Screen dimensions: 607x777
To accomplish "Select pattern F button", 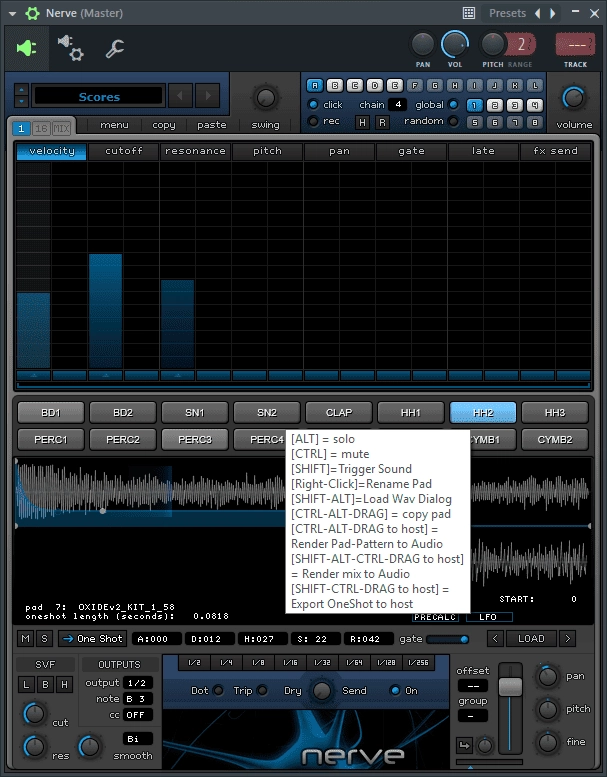I will point(415,85).
